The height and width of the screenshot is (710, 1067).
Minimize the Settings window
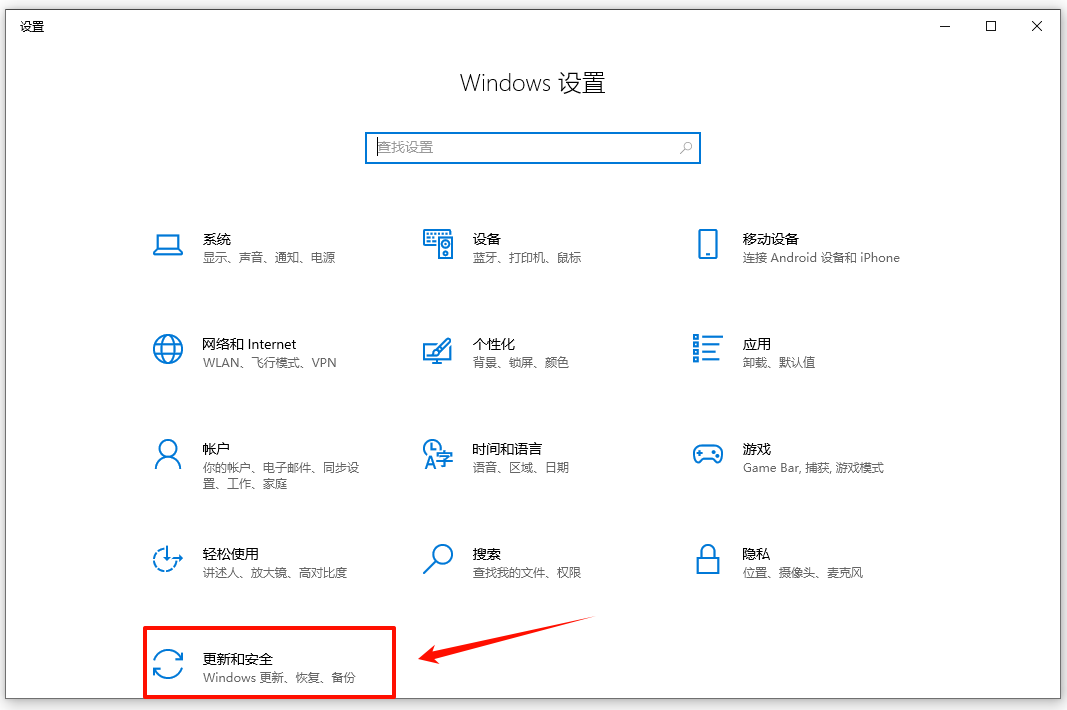tap(944, 26)
